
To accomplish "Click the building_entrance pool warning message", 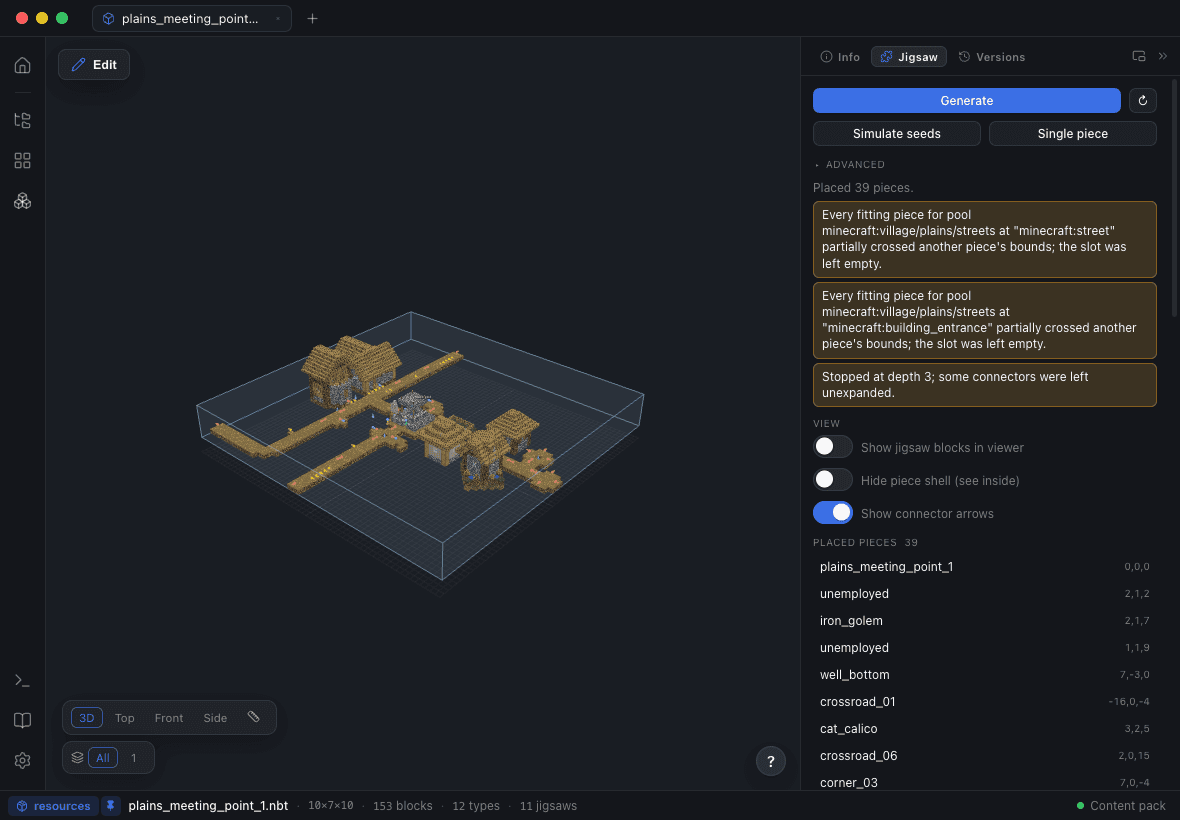I will point(984,320).
